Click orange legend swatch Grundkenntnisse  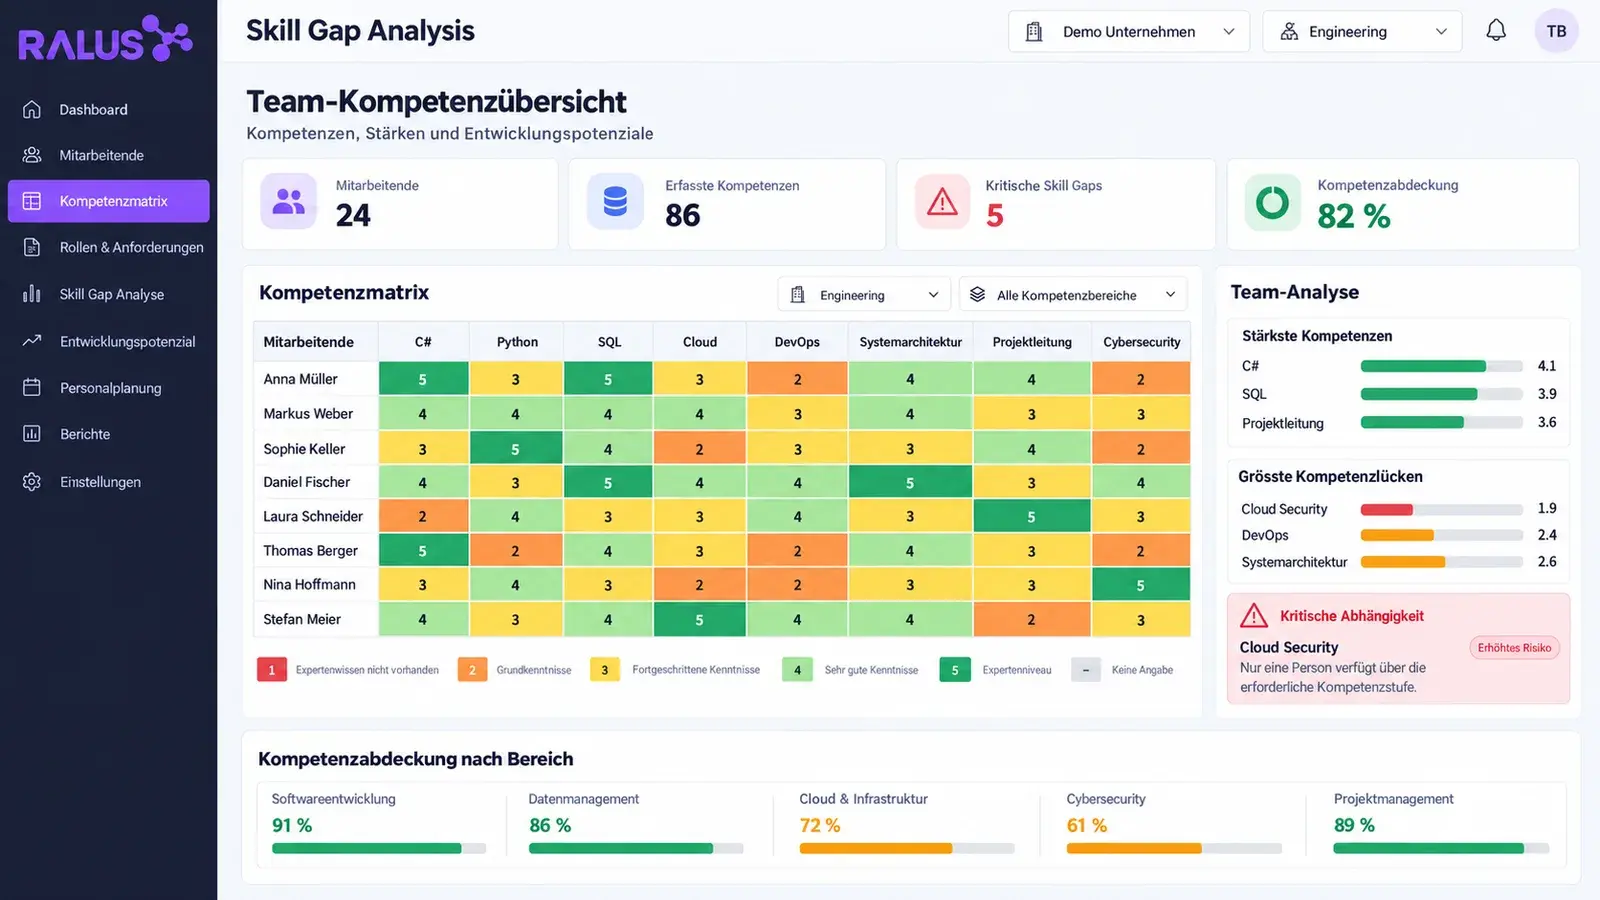coord(472,670)
